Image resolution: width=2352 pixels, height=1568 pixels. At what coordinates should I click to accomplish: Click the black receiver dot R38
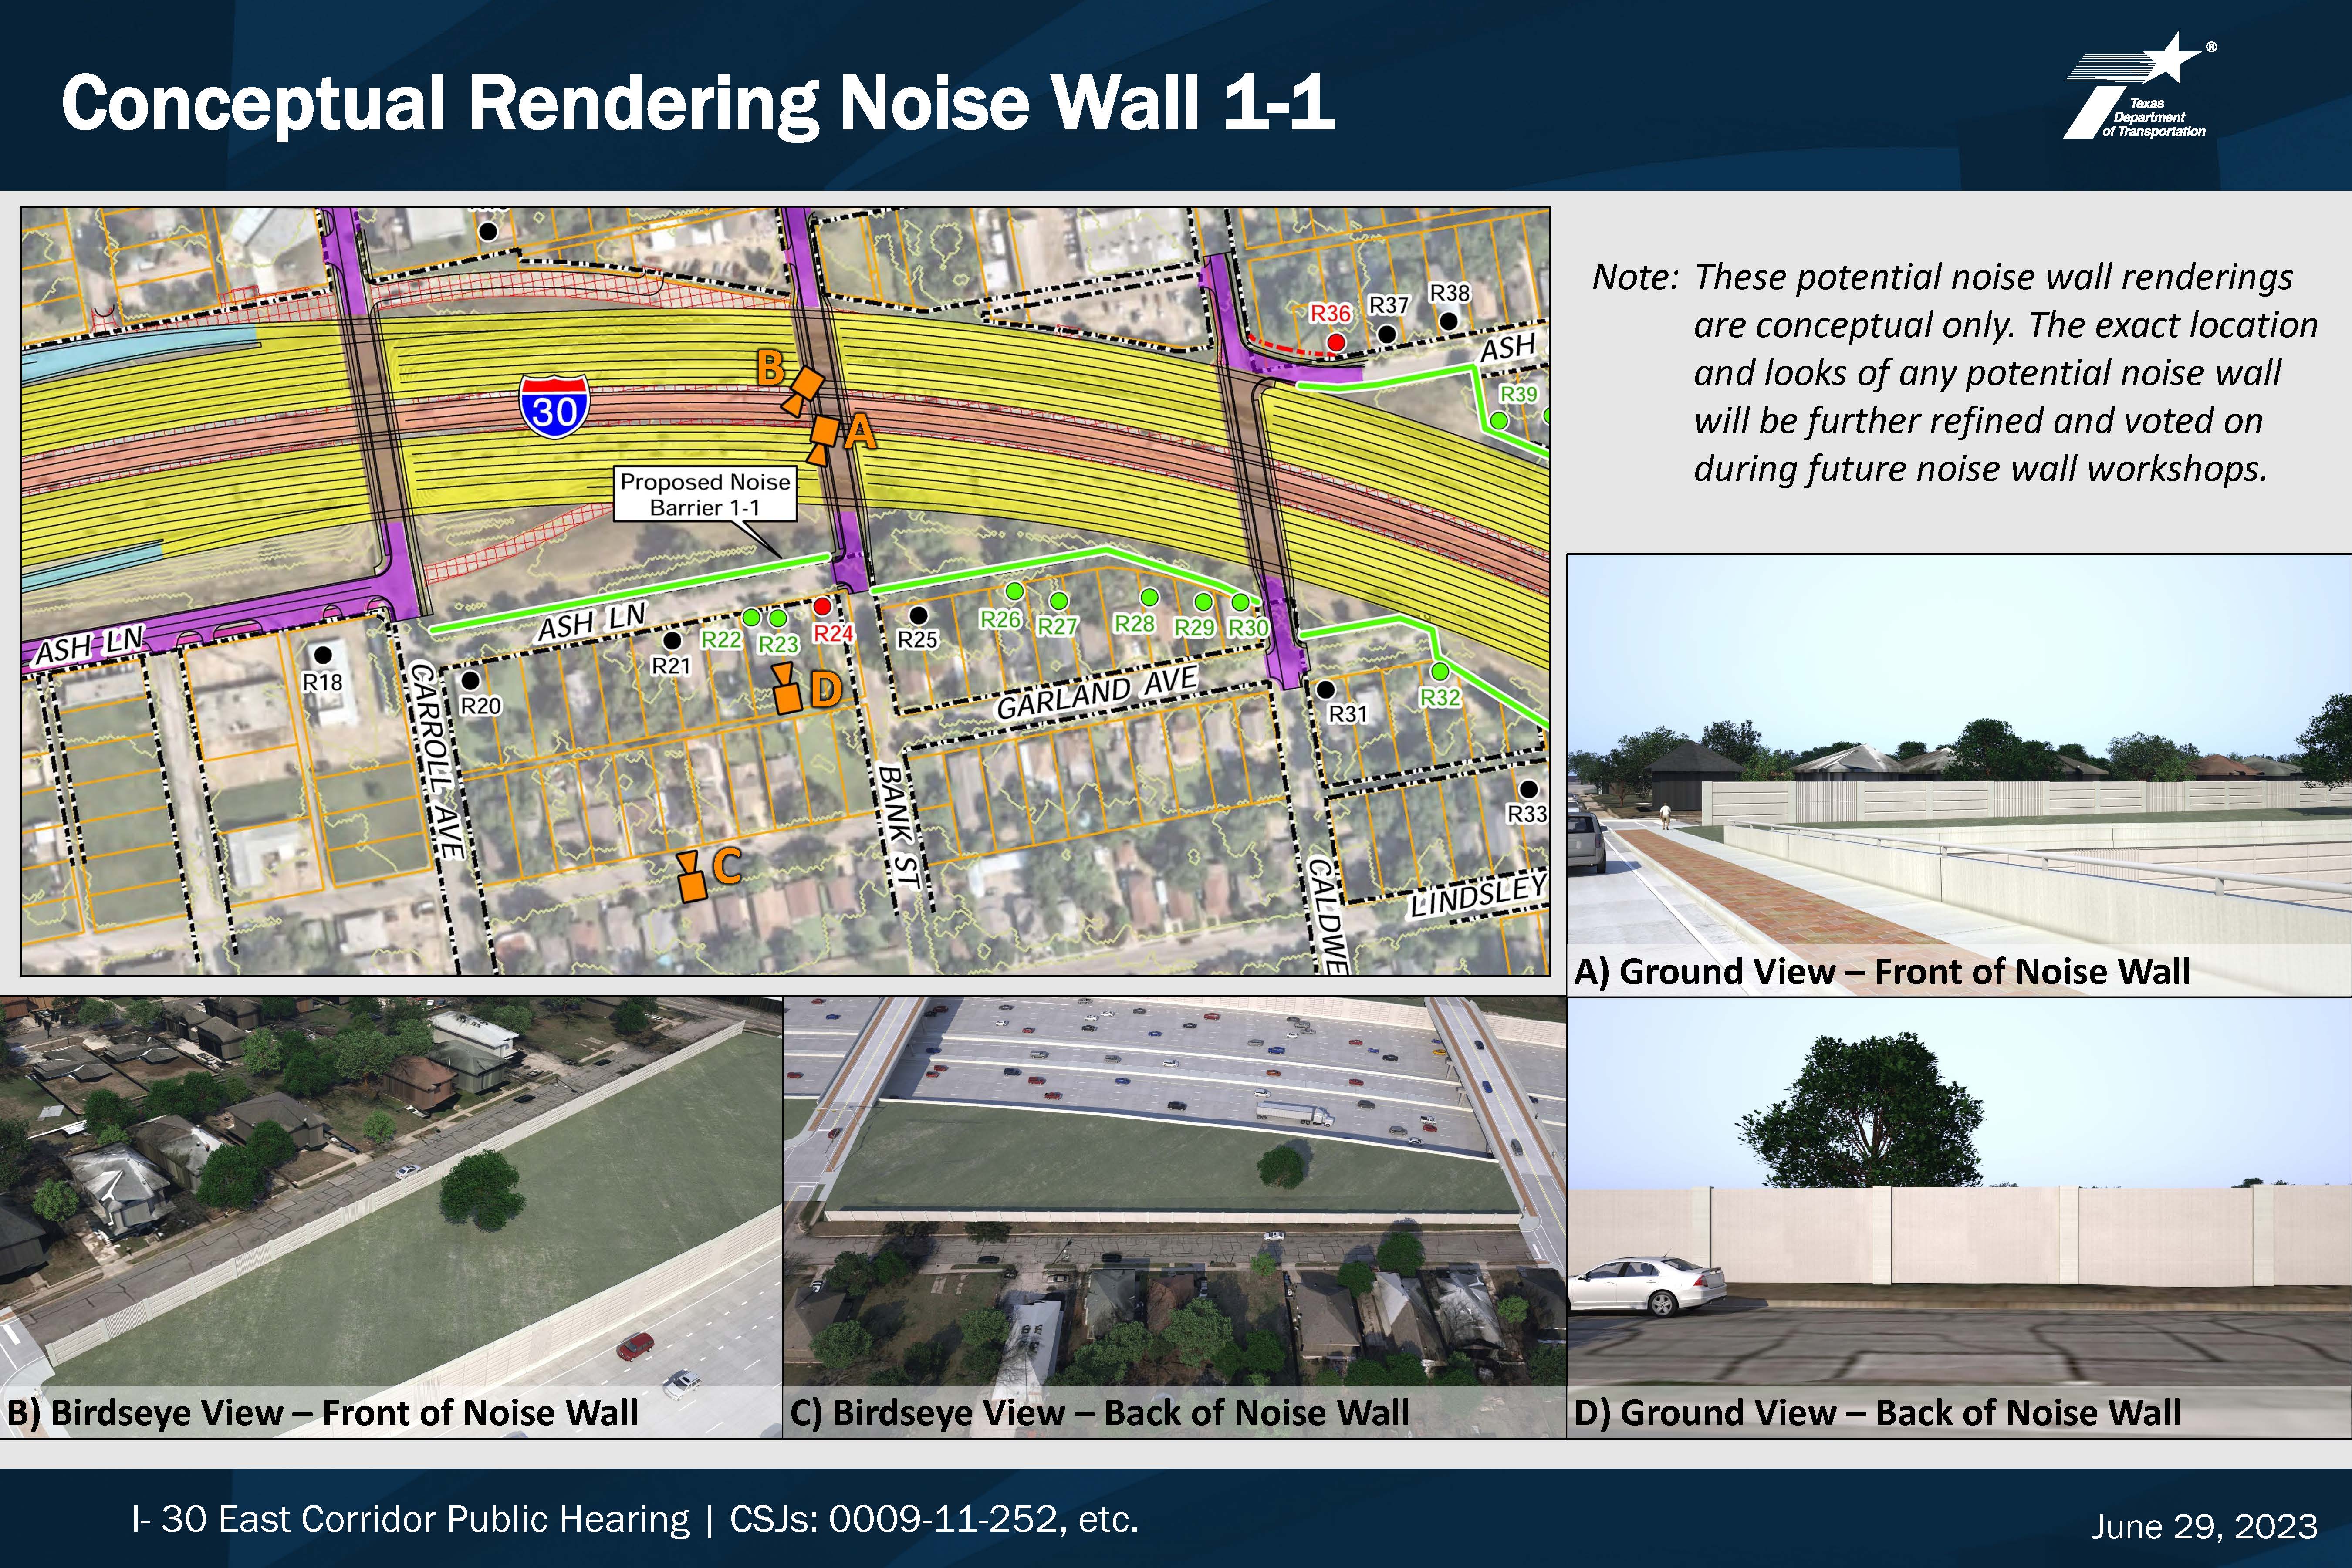point(1448,321)
